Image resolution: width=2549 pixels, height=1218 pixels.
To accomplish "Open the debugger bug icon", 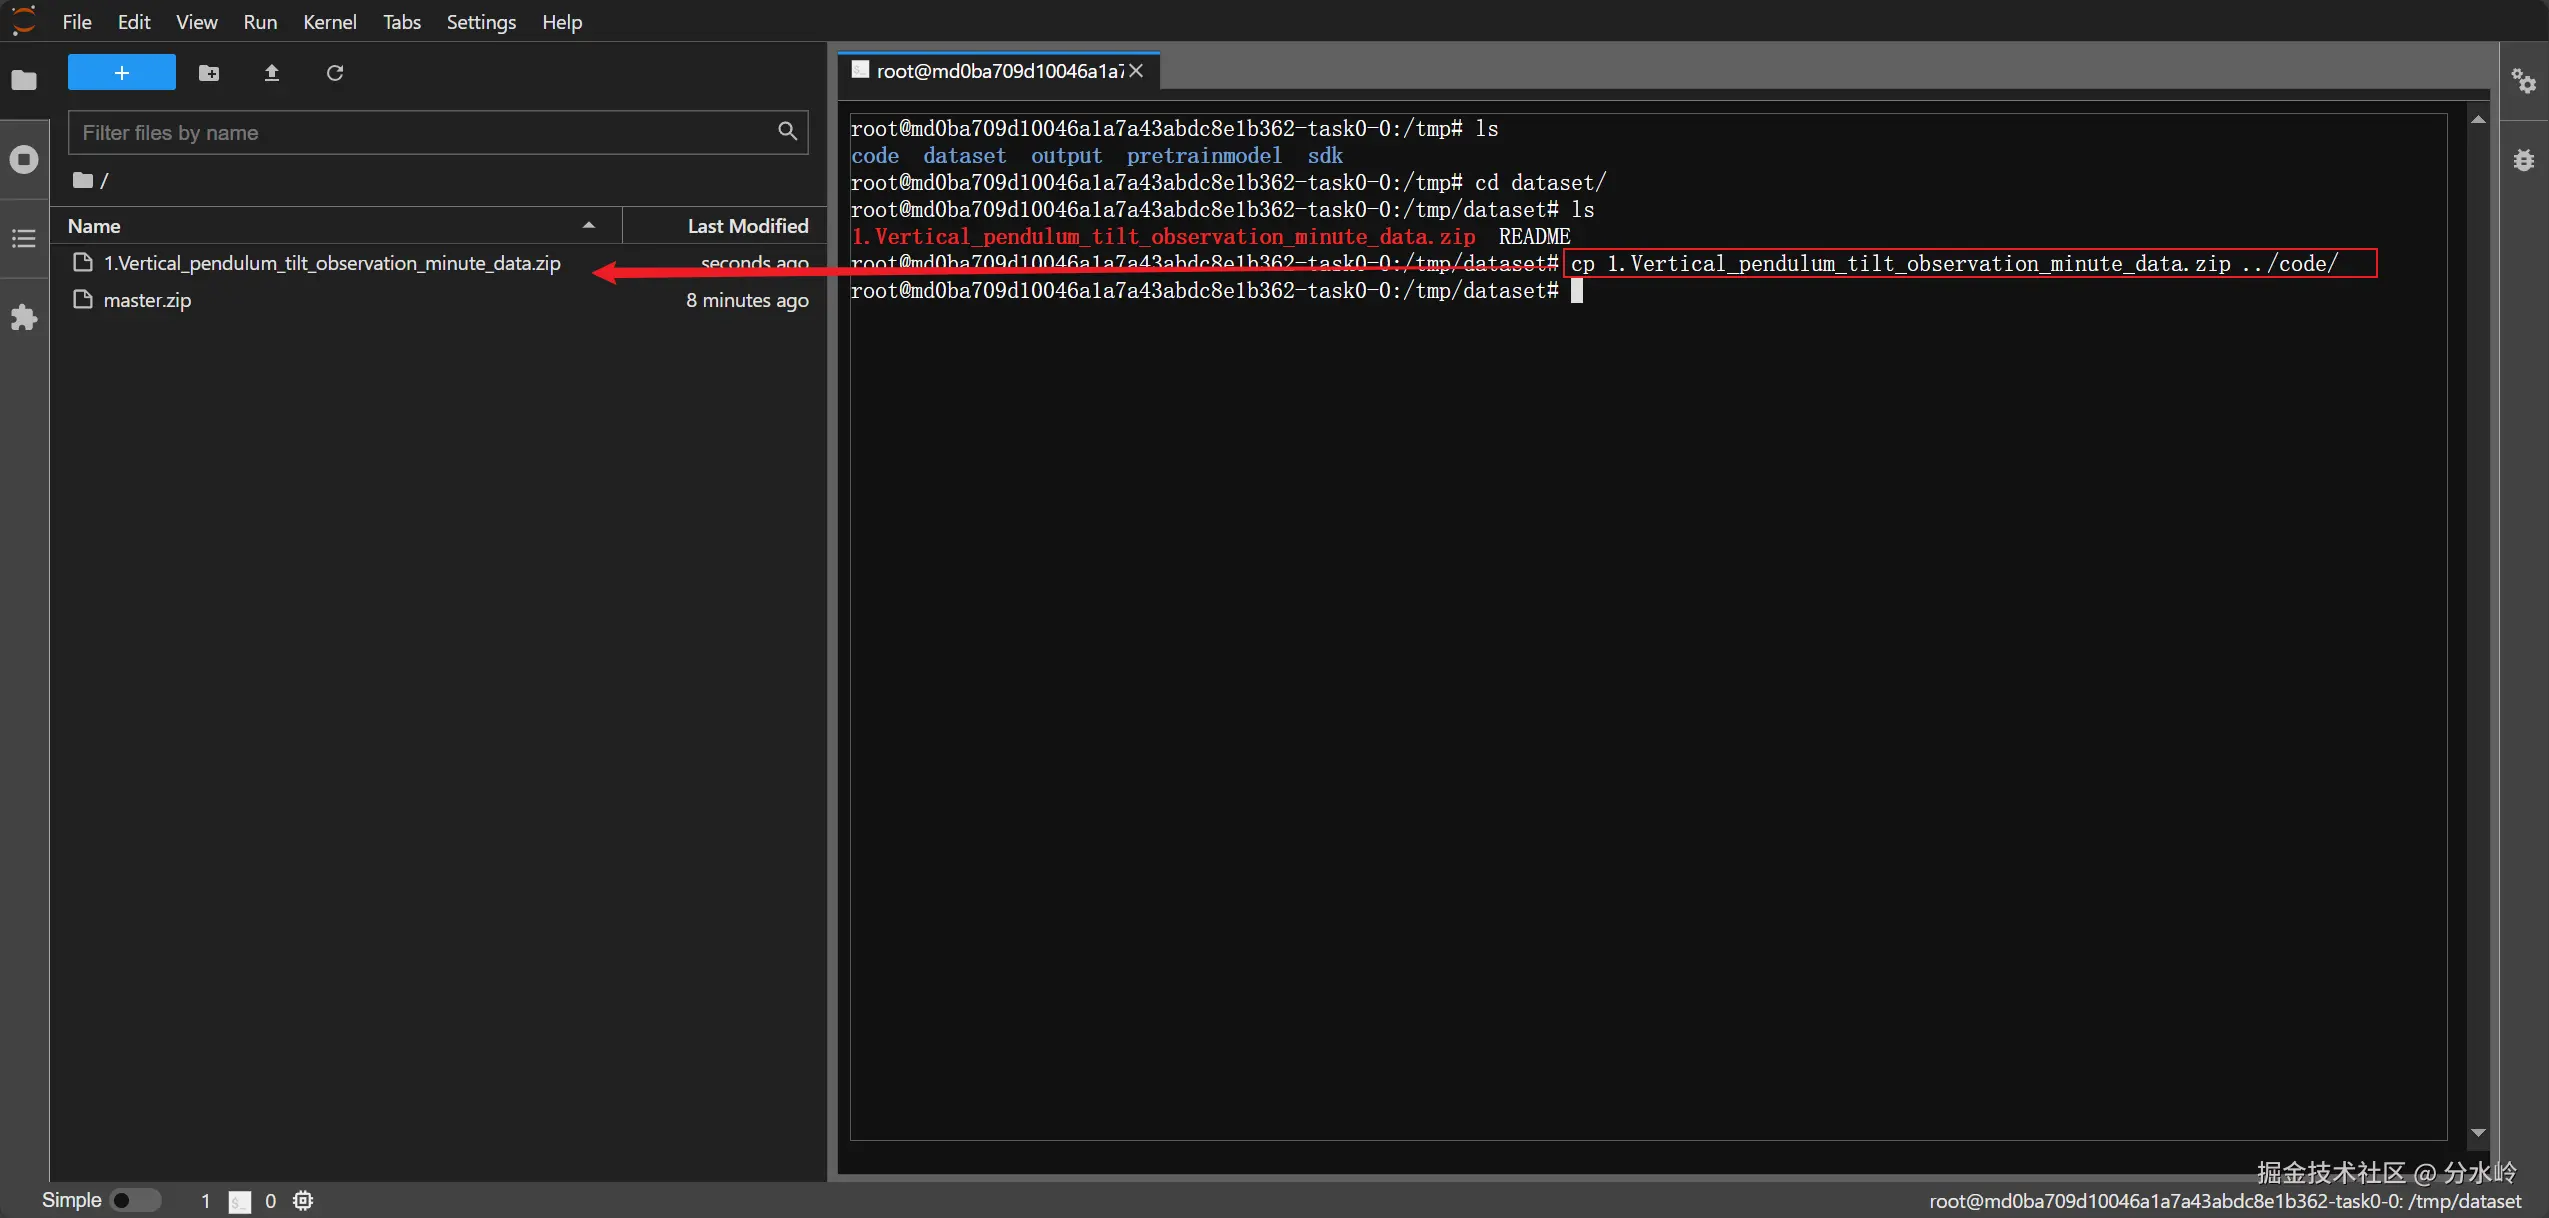I will [2523, 160].
